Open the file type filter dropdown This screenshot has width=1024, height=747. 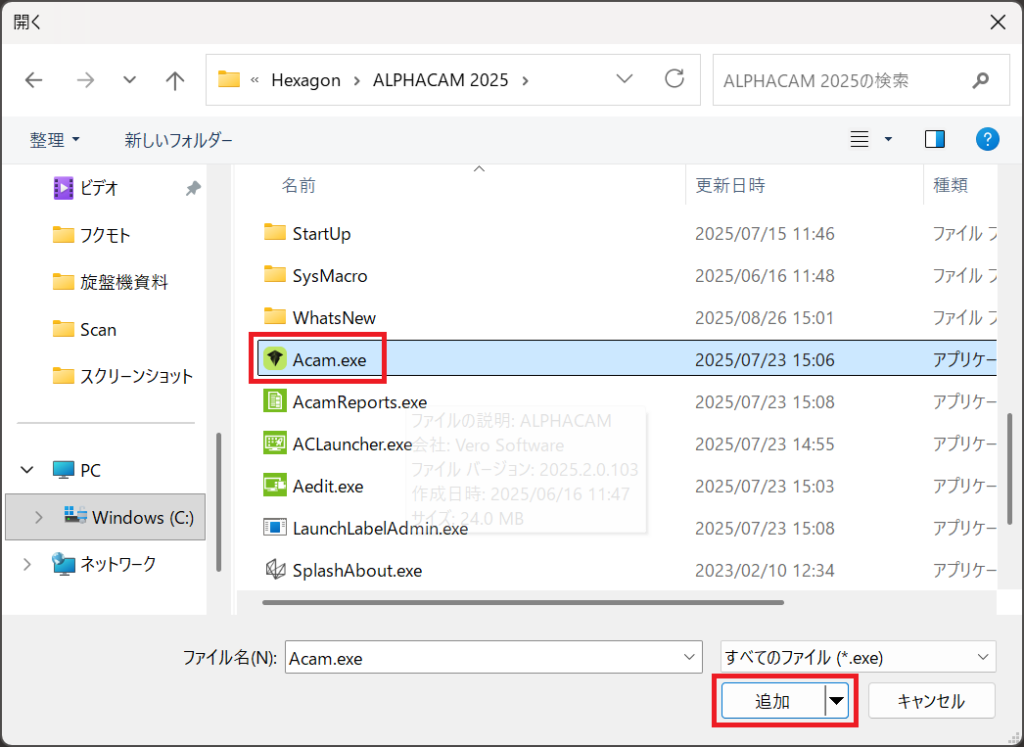[857, 658]
